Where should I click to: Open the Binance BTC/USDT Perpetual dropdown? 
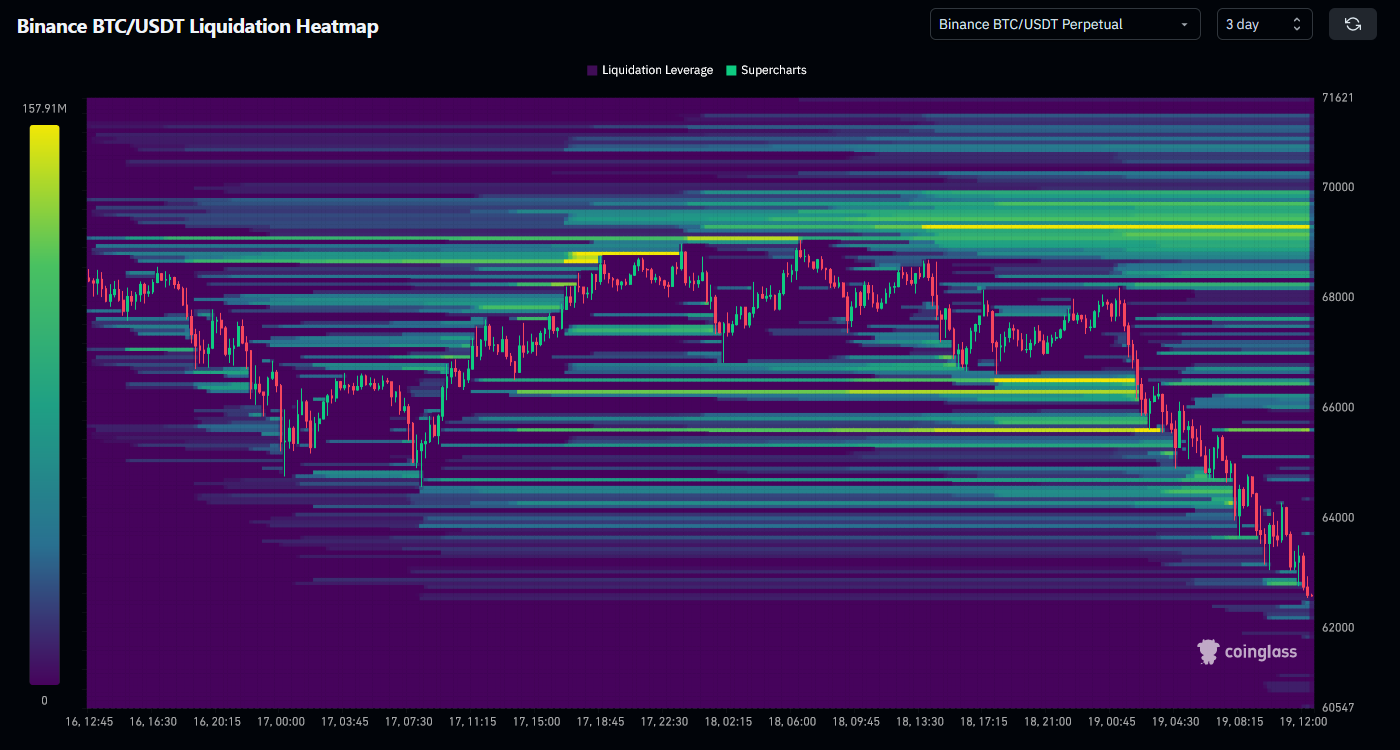1065,24
